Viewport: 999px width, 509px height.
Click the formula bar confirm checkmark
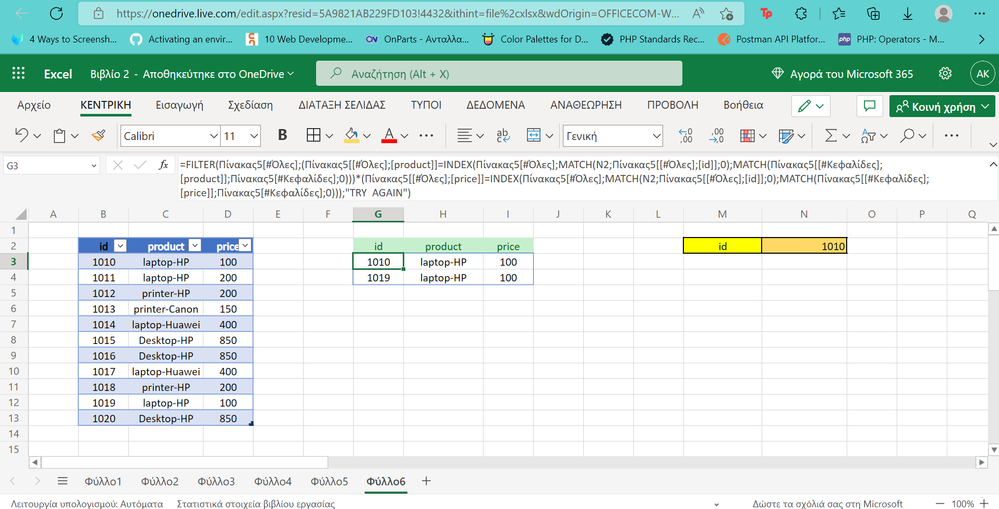tap(140, 165)
